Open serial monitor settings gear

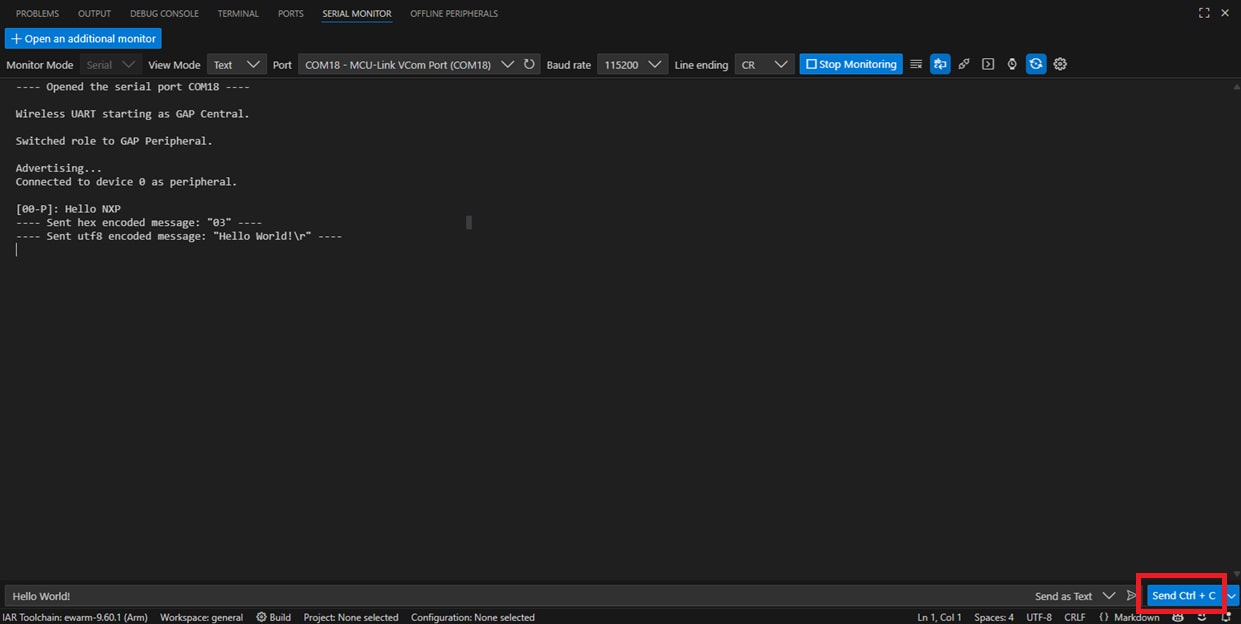pyautogui.click(x=1060, y=63)
